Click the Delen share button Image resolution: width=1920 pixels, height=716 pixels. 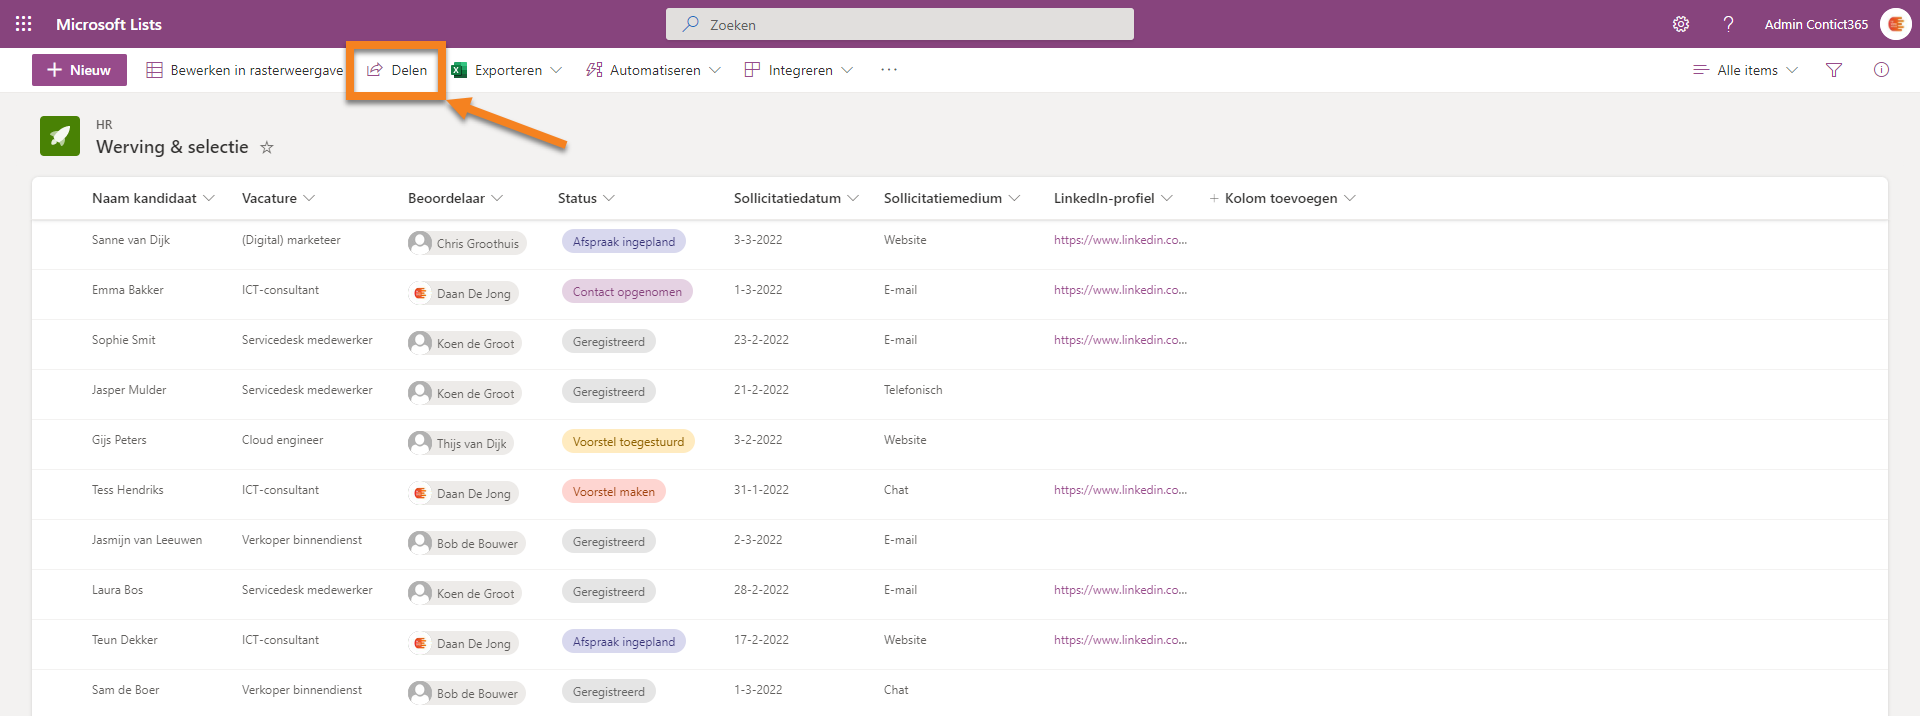(x=397, y=70)
